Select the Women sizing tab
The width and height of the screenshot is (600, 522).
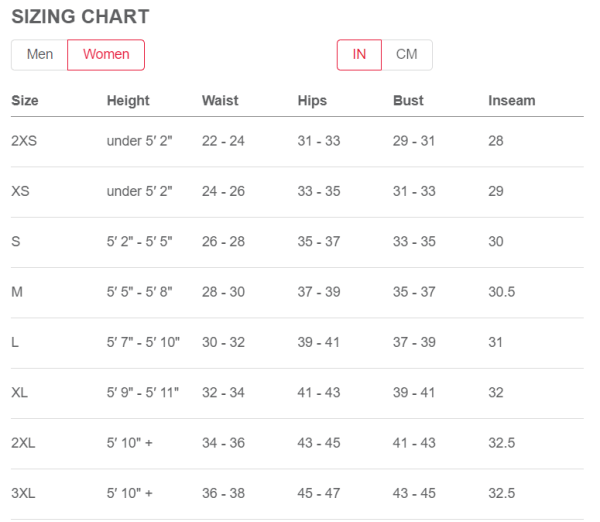pyautogui.click(x=106, y=55)
